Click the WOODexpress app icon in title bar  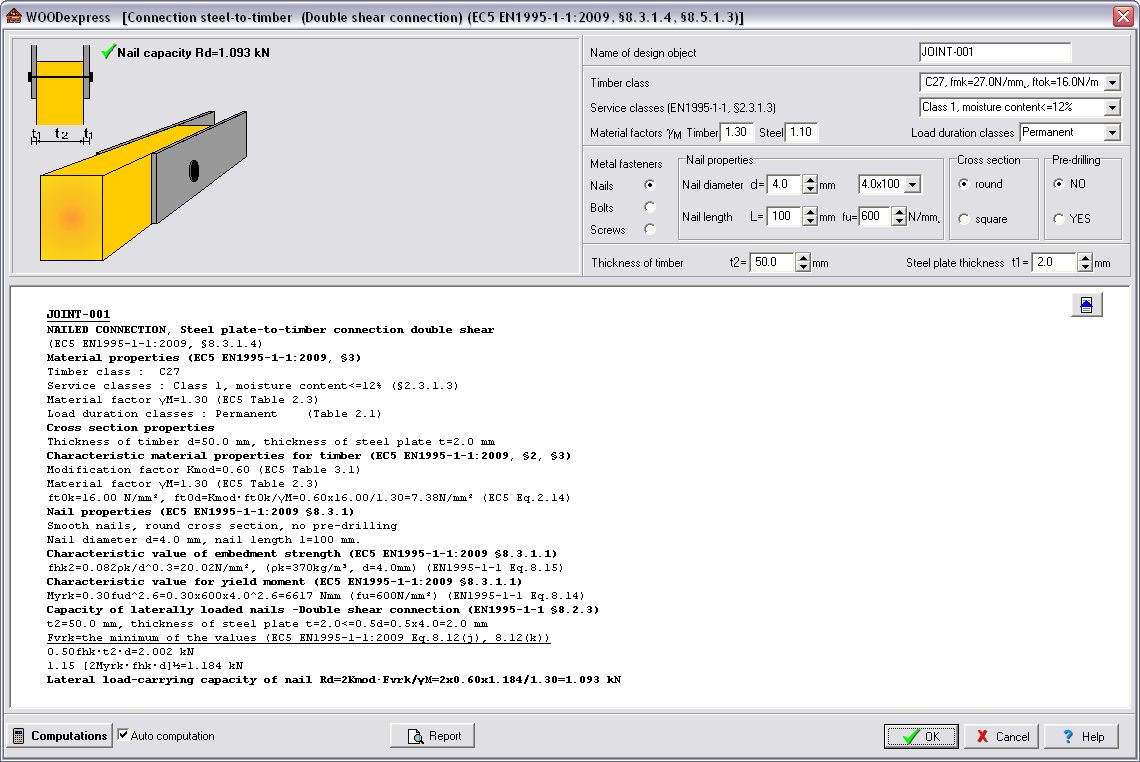tap(13, 16)
